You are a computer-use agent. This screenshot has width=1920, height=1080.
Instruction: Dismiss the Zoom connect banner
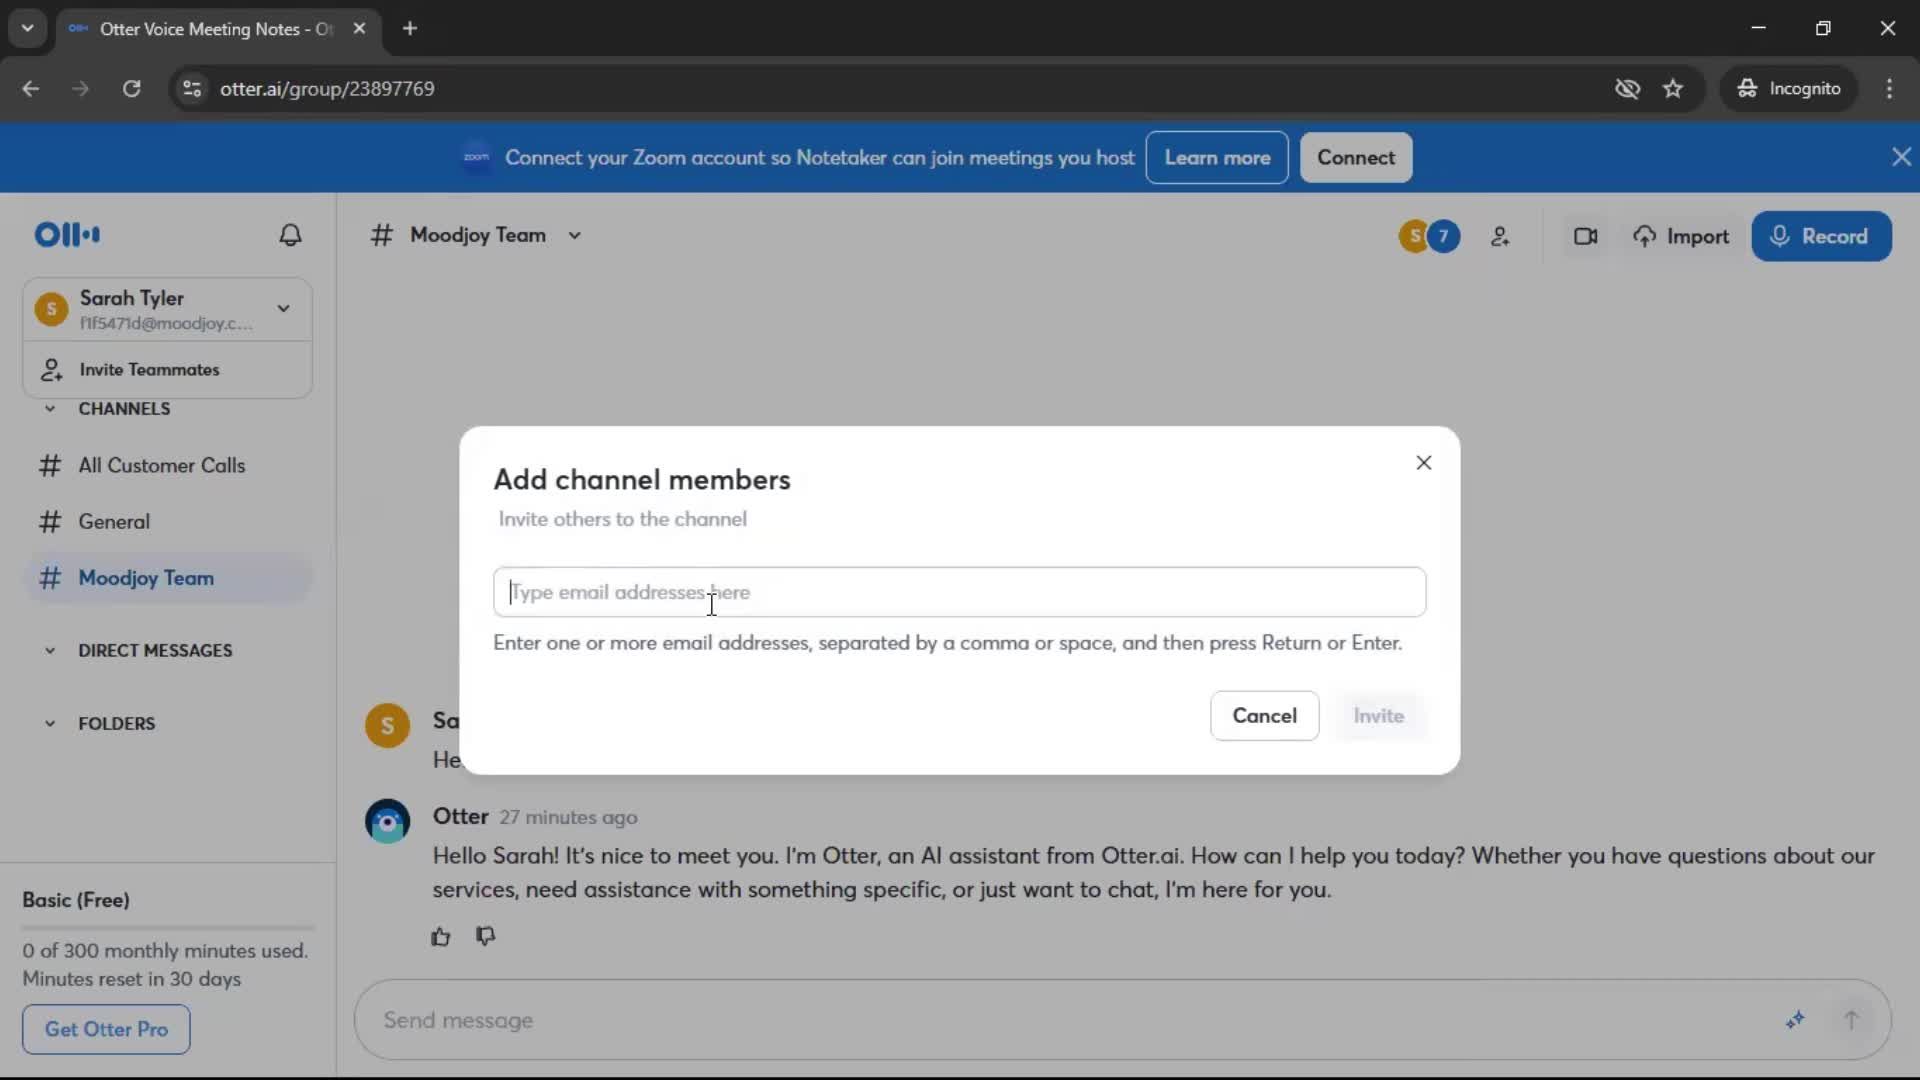[1901, 157]
